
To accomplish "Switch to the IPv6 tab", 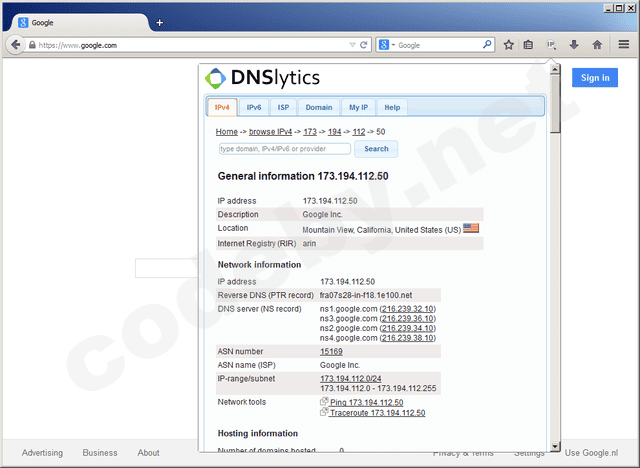I will (254, 107).
